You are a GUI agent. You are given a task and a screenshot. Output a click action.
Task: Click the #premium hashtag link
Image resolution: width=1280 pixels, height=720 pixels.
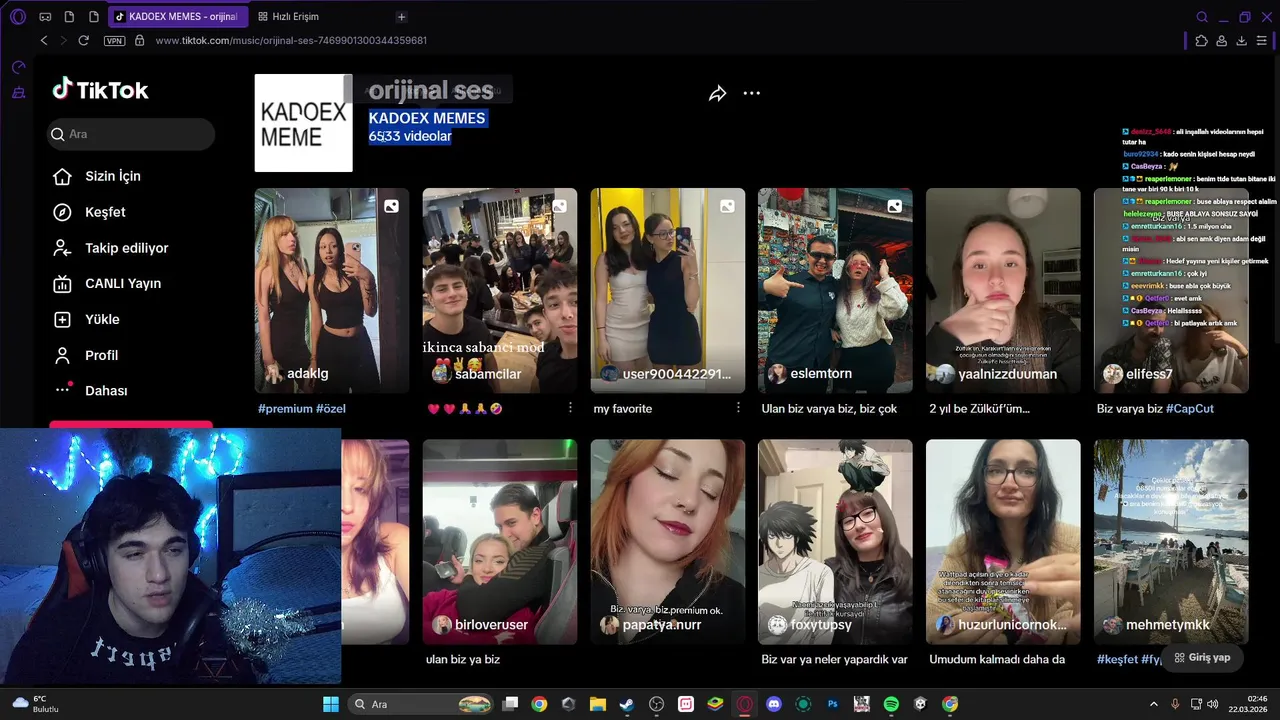tap(285, 409)
